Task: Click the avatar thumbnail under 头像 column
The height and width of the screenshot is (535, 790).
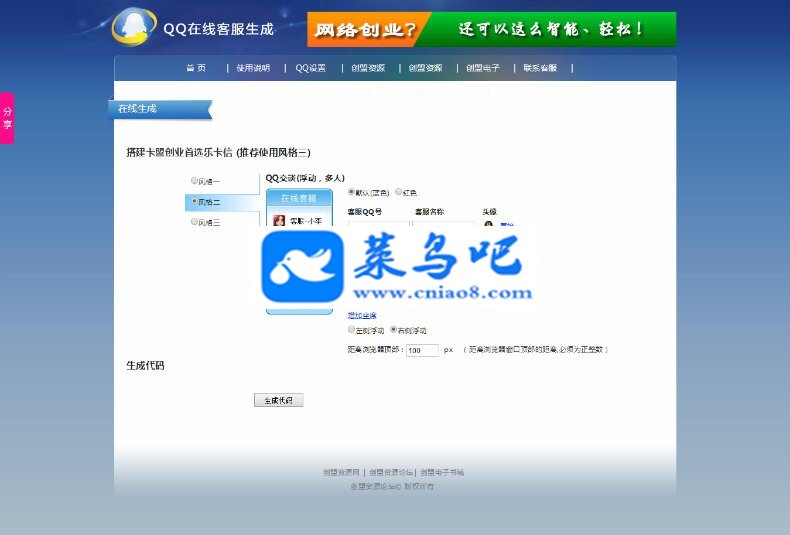Action: coord(488,224)
